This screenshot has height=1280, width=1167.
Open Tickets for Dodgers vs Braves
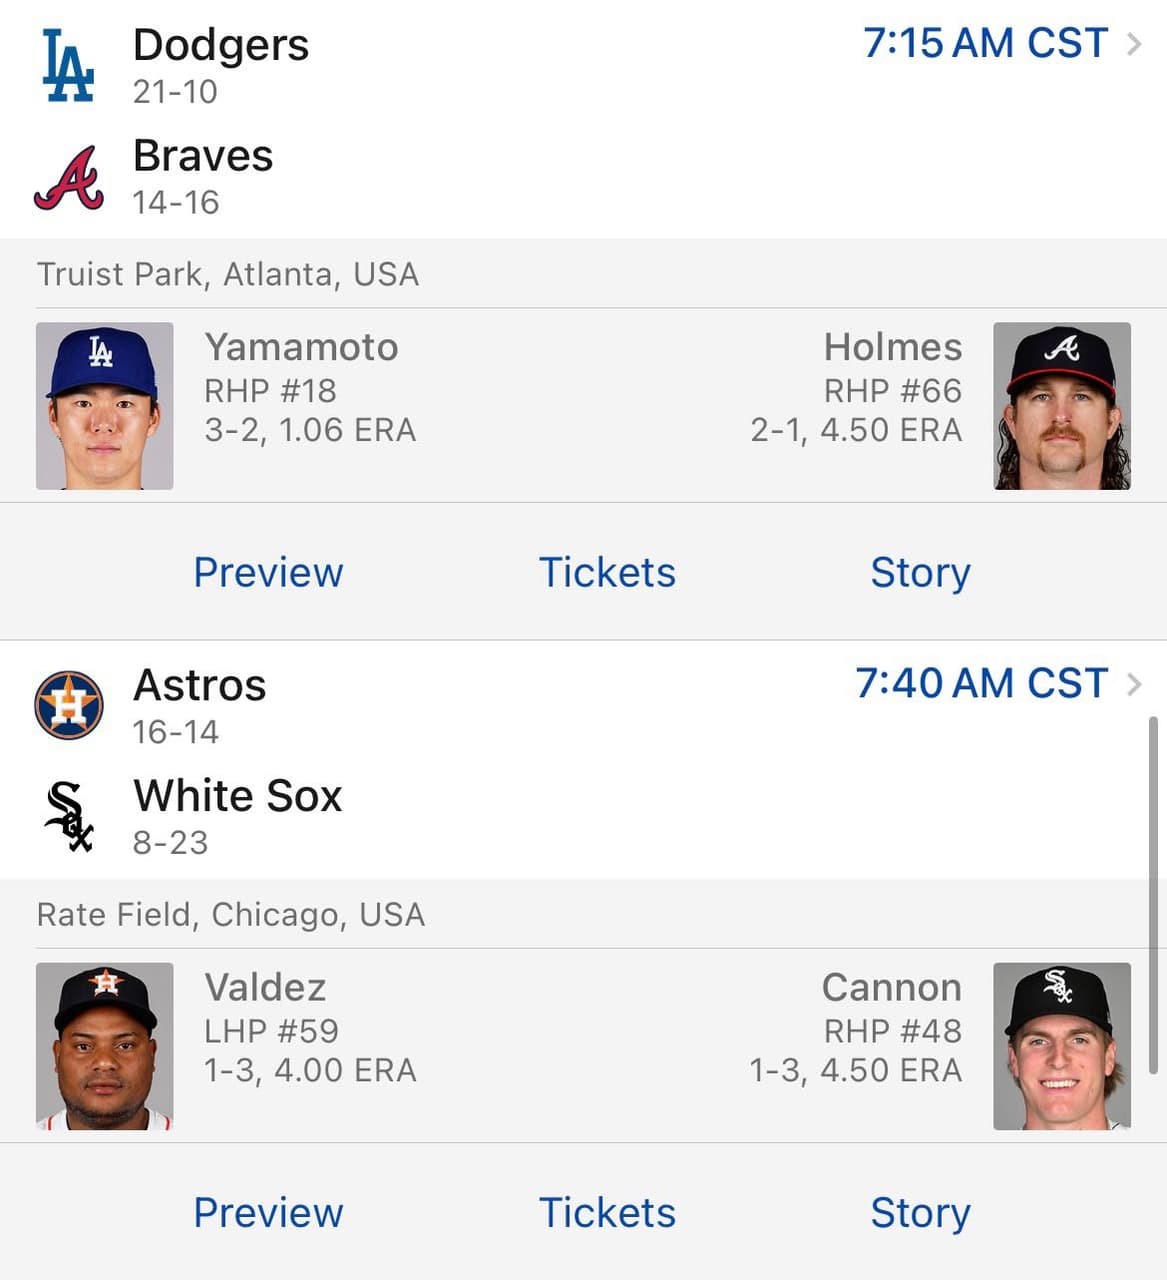tap(607, 572)
